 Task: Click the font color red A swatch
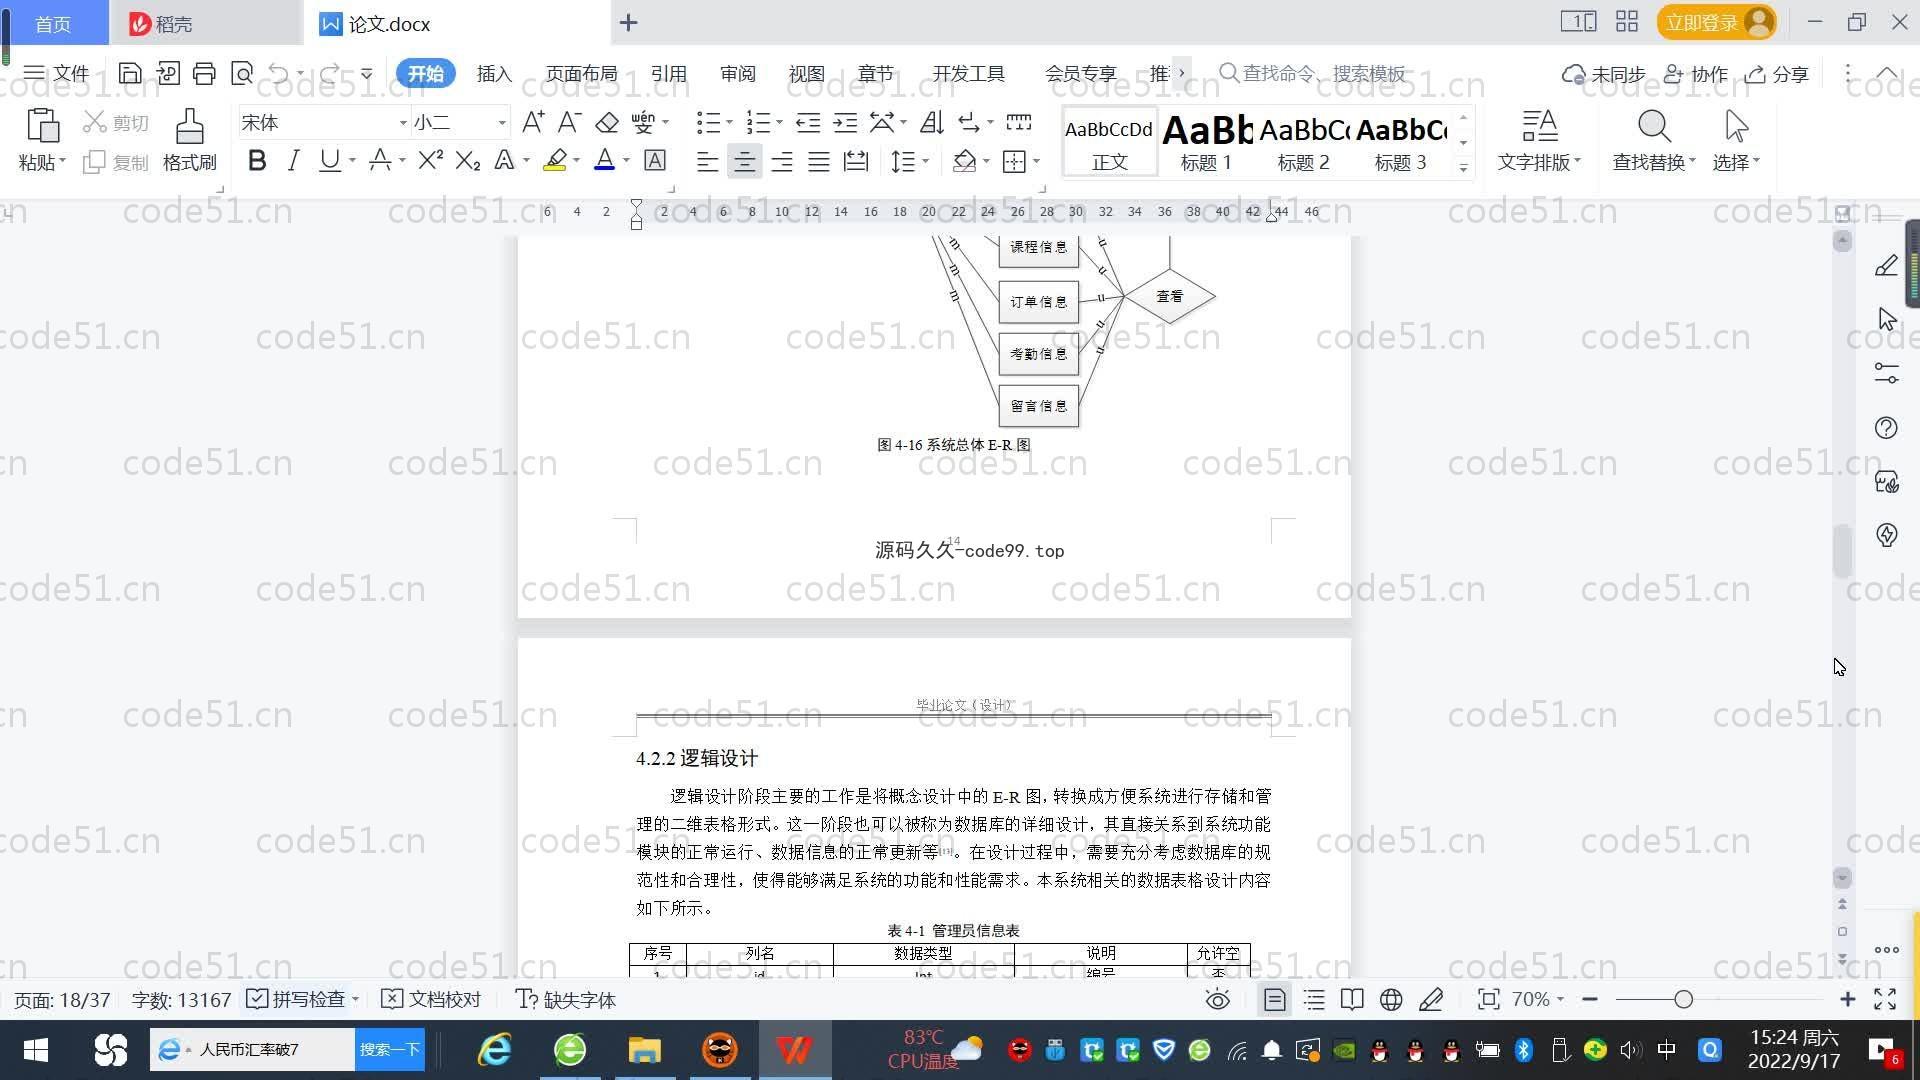(604, 161)
